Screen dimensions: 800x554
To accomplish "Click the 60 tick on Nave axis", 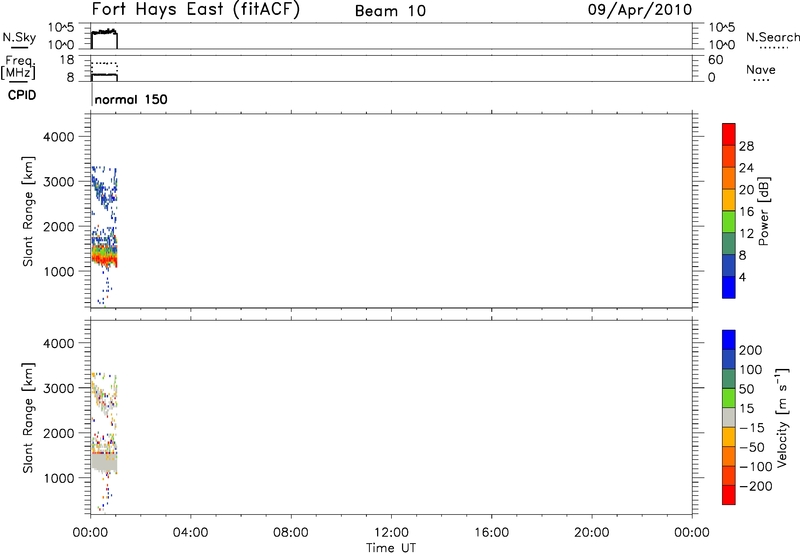I will click(716, 60).
